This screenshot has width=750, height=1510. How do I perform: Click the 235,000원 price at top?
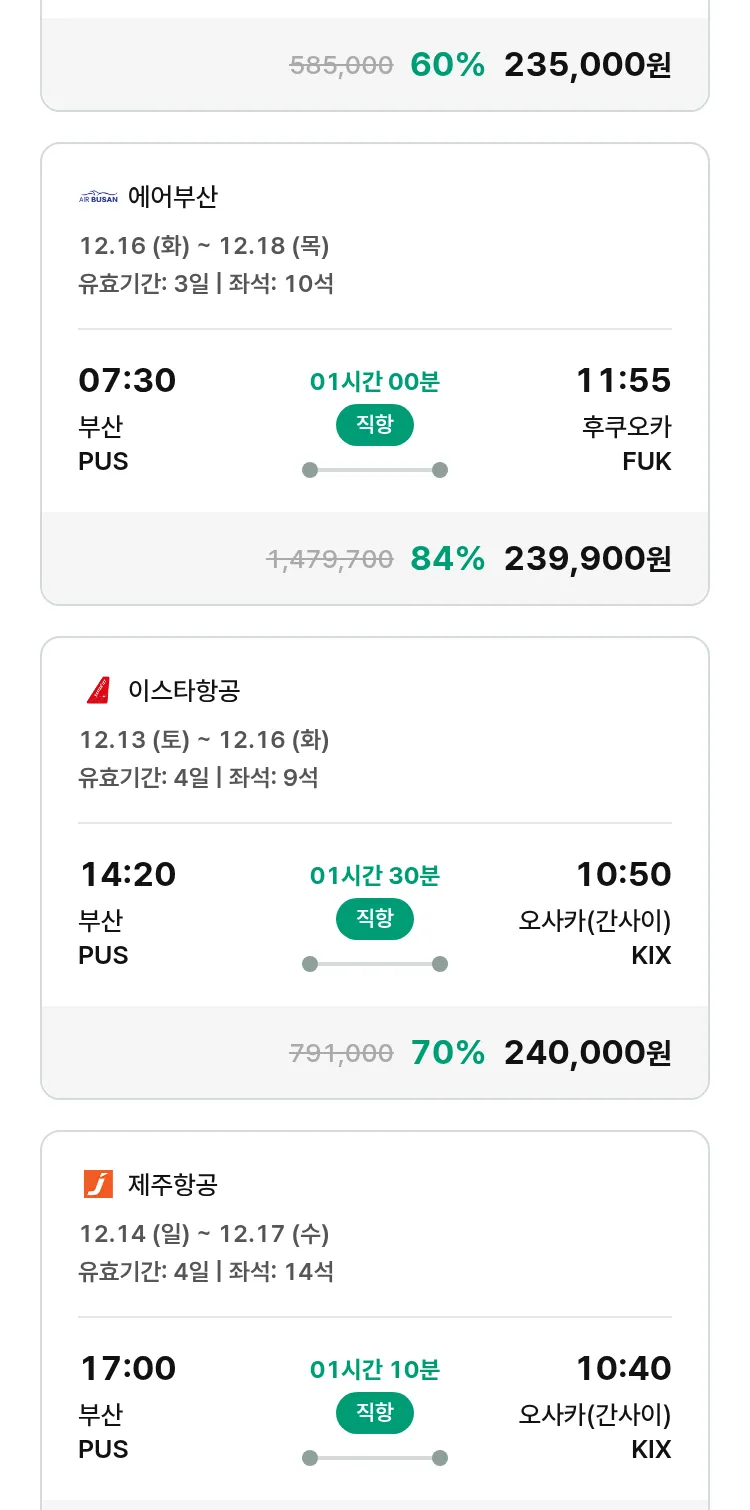tap(587, 65)
